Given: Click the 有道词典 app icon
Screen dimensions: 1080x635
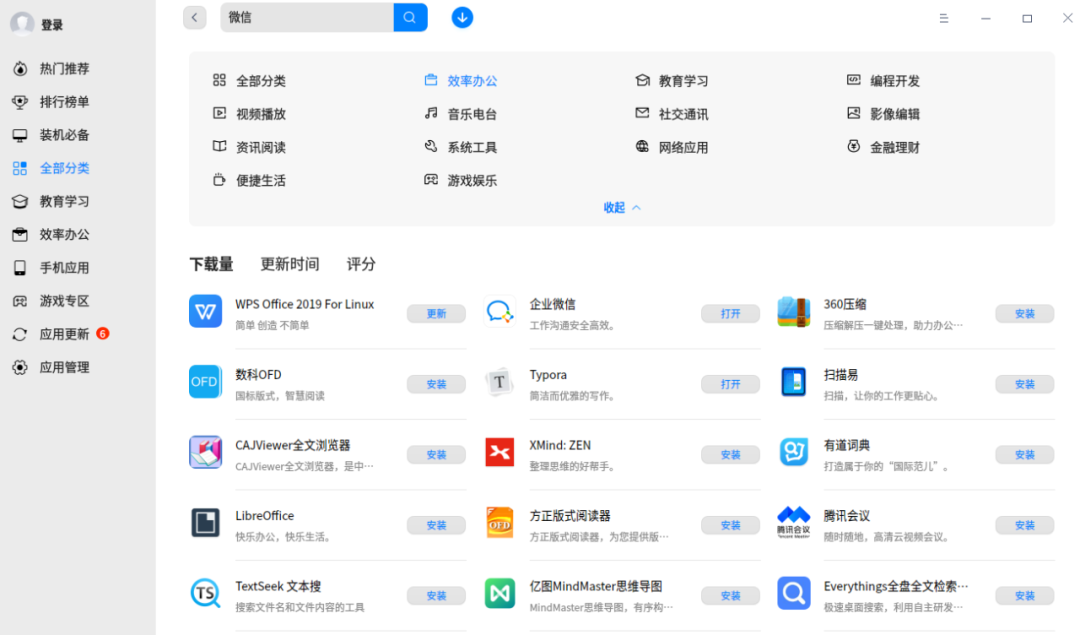Looking at the screenshot, I should point(793,452).
